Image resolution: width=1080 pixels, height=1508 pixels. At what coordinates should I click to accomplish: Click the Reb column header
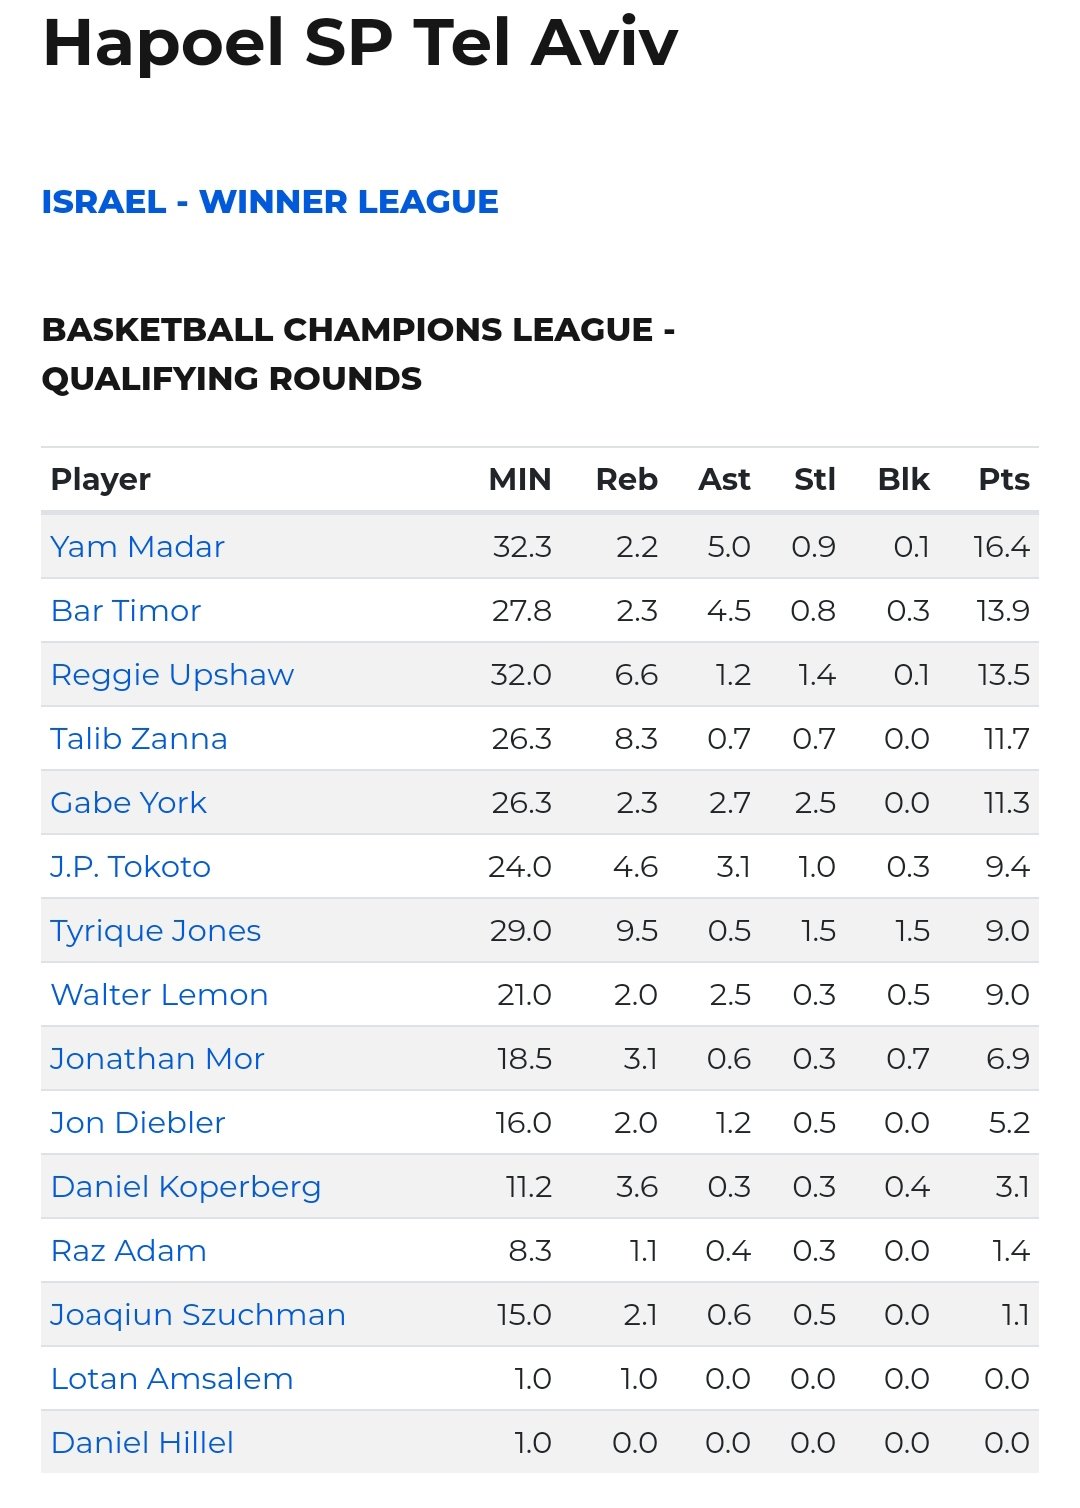626,480
